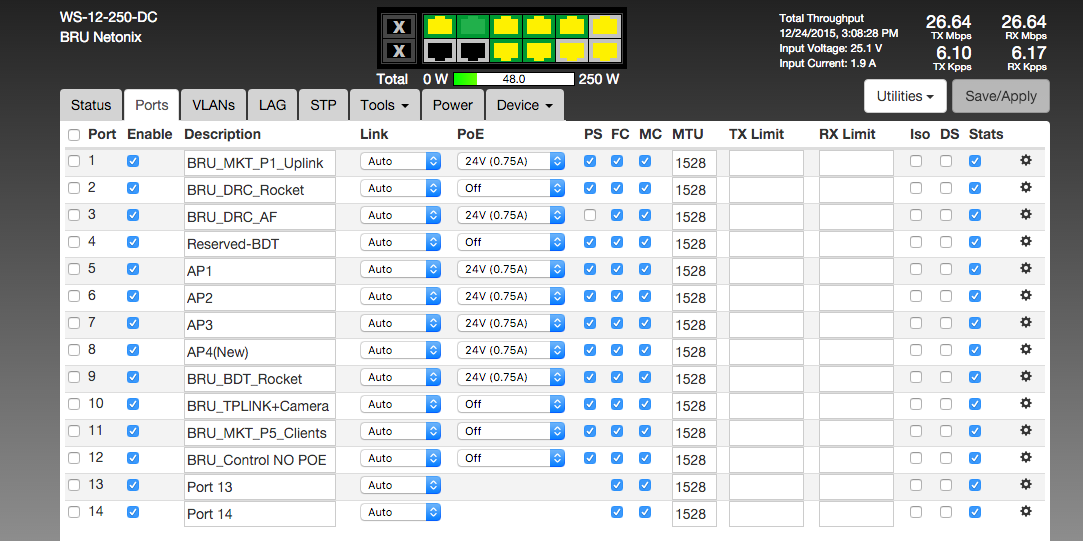Uncheck Stats checkbox for AP4(New) port

click(x=975, y=350)
